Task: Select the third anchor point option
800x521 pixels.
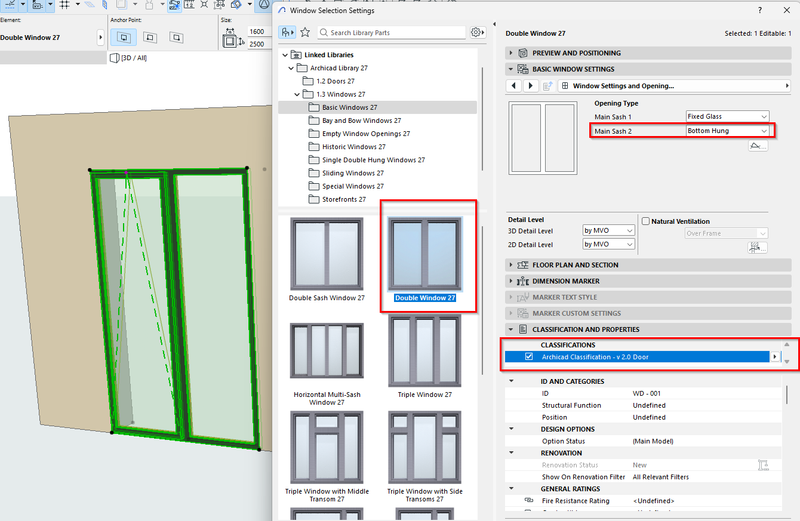Action: click(177, 37)
